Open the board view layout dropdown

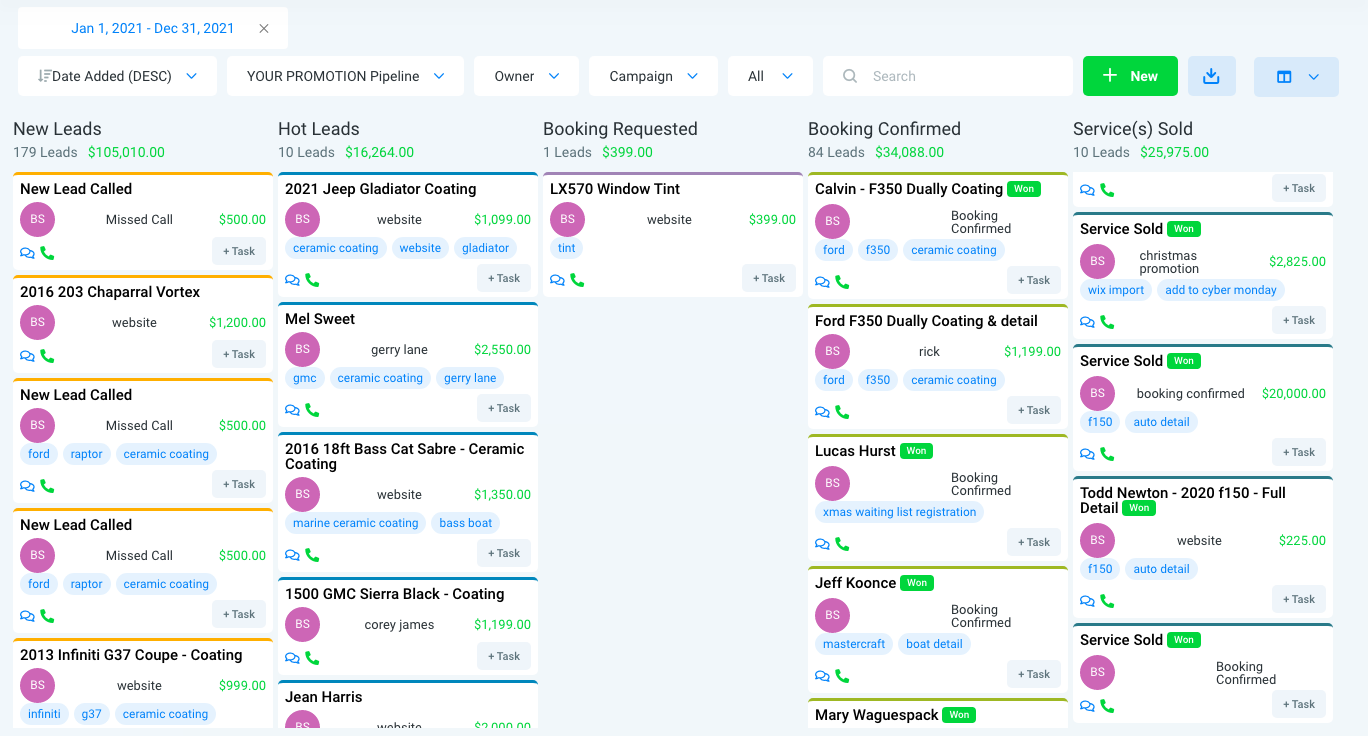click(1296, 77)
